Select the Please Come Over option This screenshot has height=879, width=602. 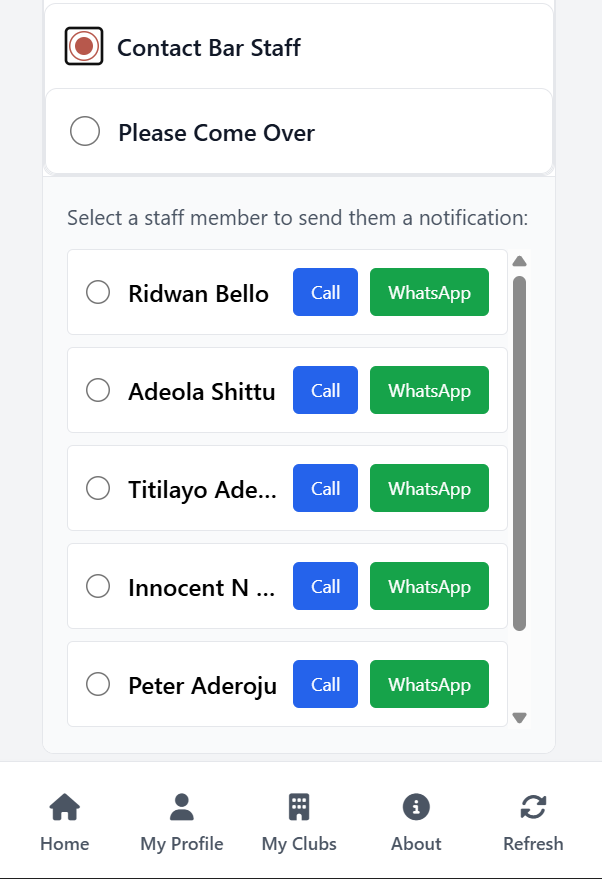tap(85, 131)
